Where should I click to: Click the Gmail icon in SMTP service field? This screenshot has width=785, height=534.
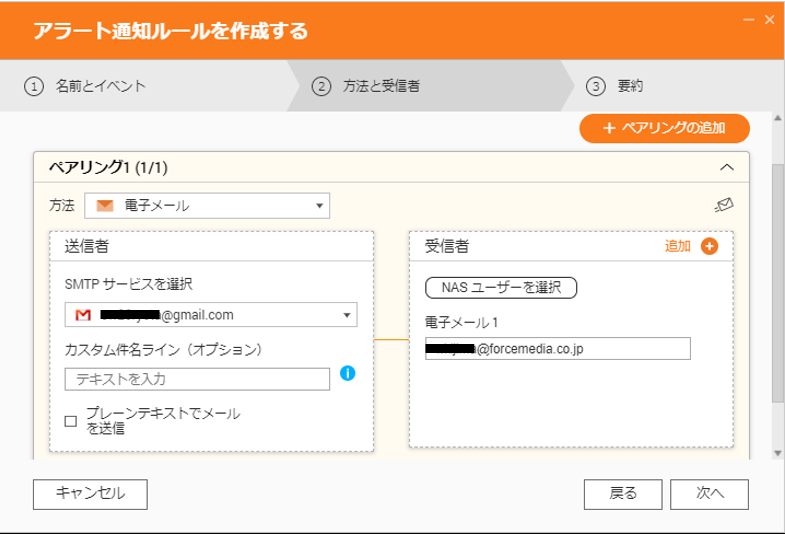pyautogui.click(x=83, y=315)
